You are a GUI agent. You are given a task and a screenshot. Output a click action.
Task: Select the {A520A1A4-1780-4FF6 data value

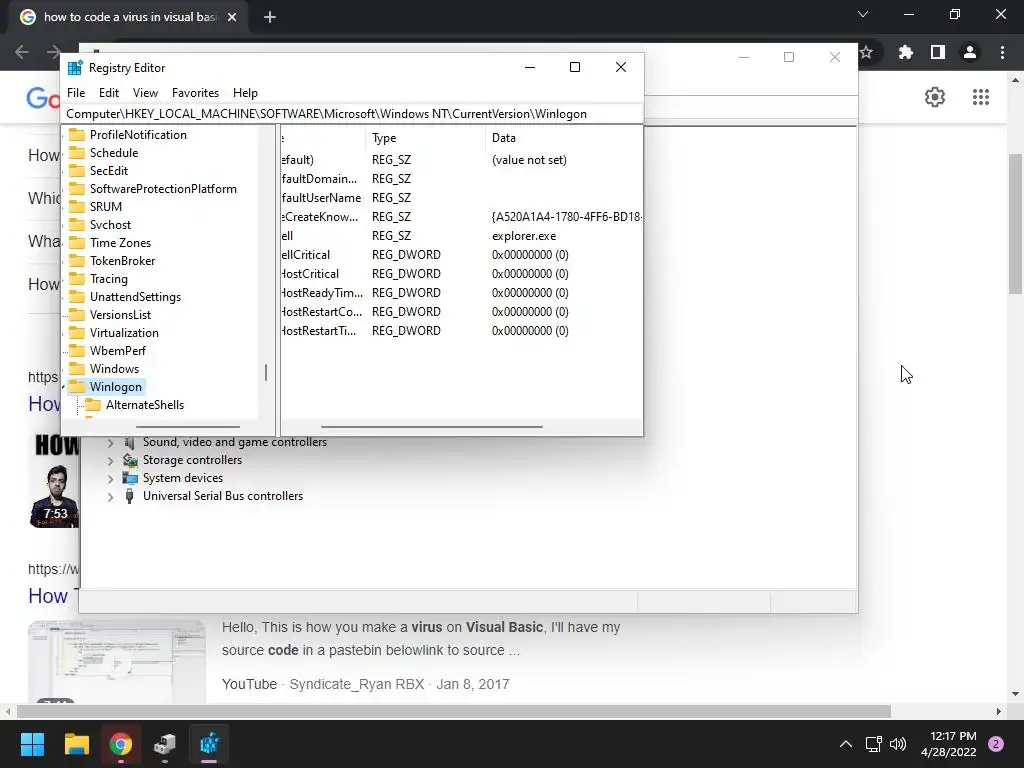(x=566, y=217)
